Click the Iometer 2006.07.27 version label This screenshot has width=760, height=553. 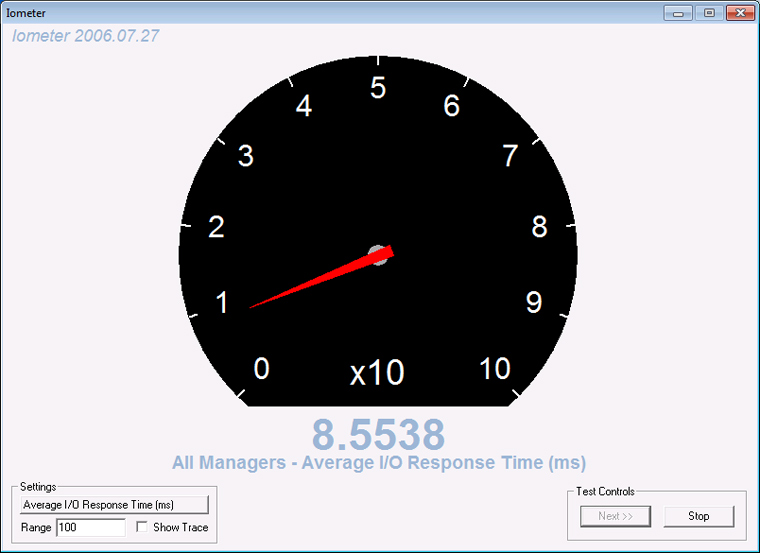pyautogui.click(x=86, y=36)
